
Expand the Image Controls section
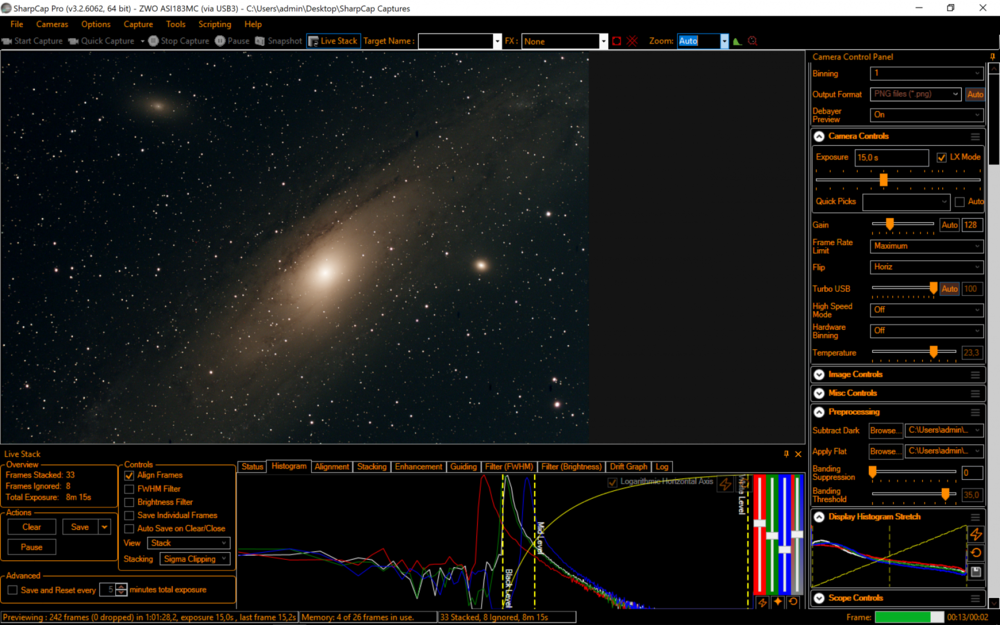(820, 375)
